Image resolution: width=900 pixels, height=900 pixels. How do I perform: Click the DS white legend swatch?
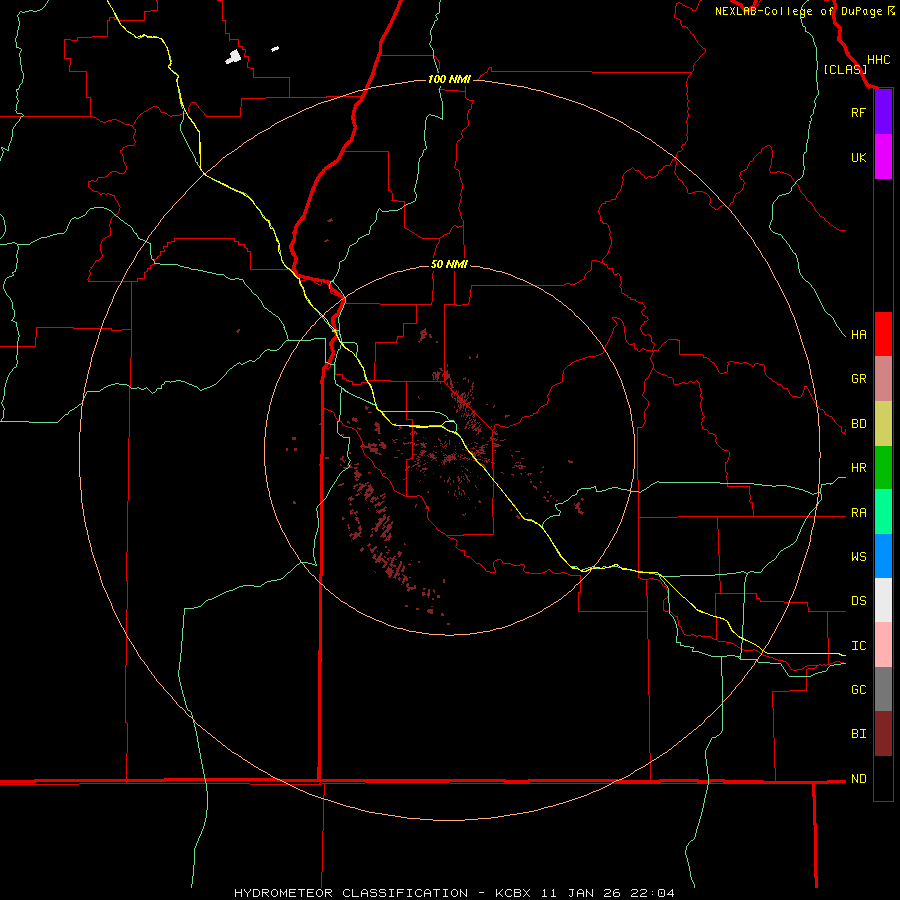[883, 600]
